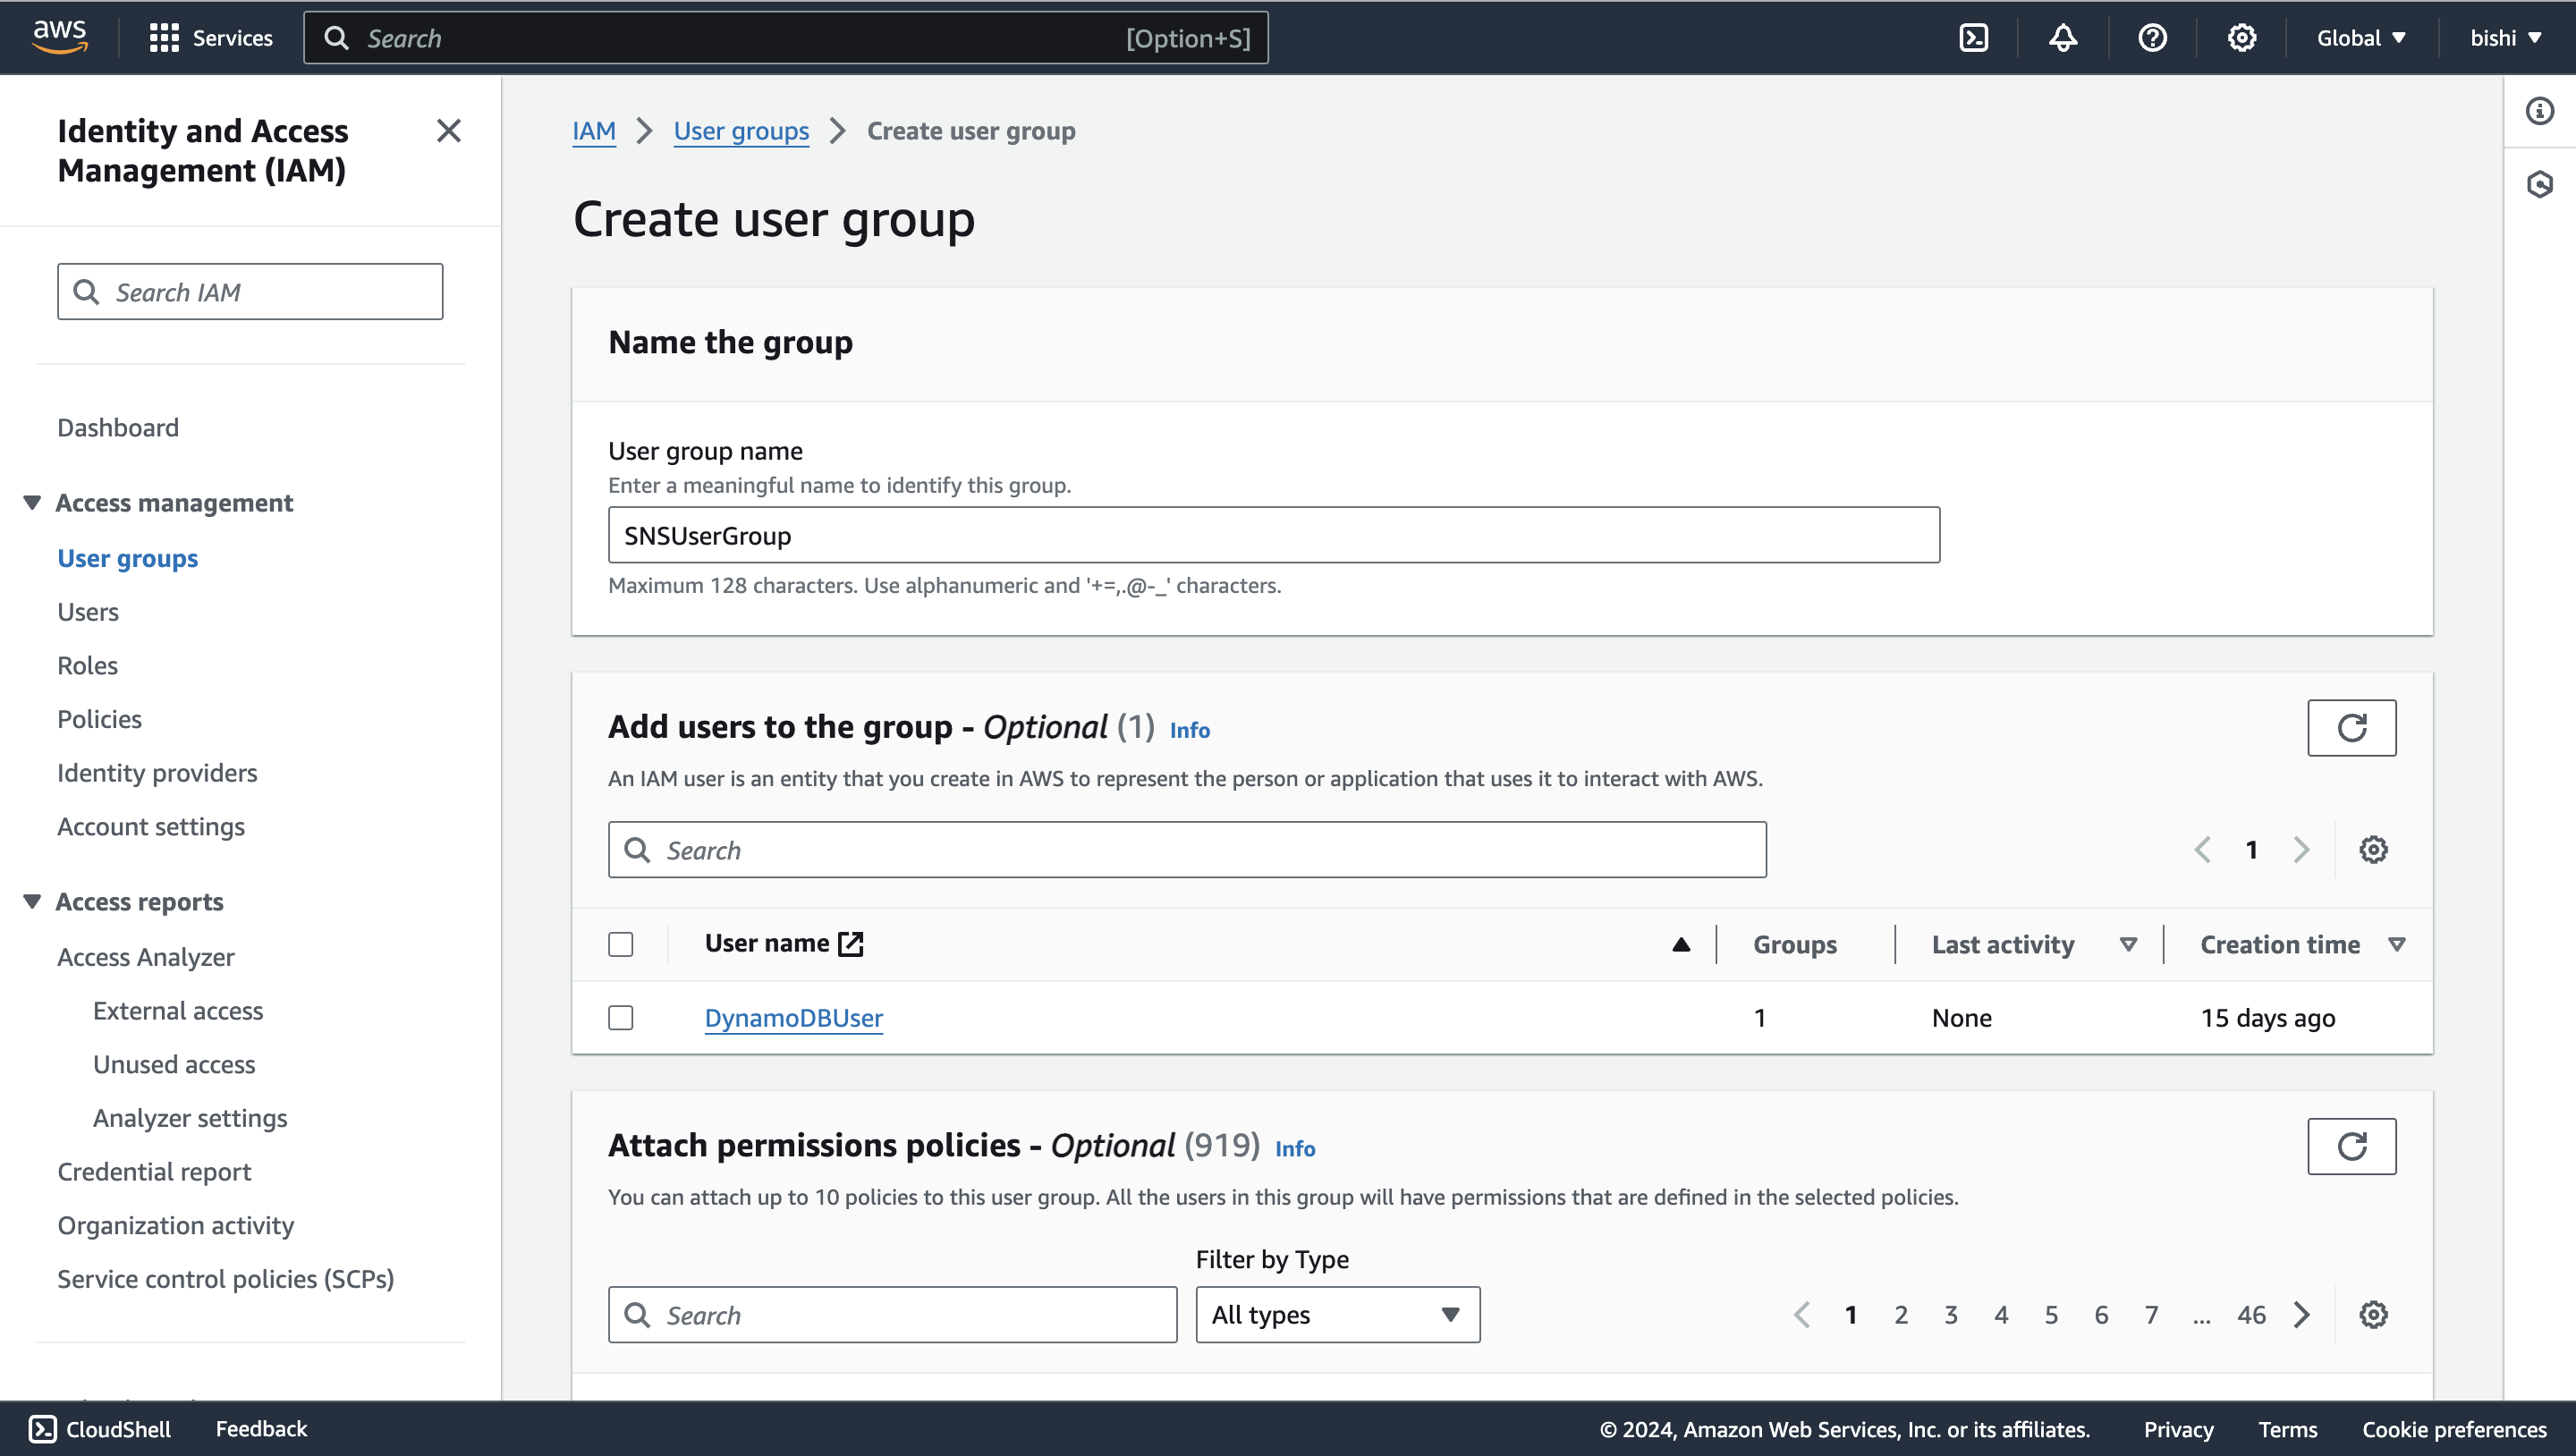Open Policies in the IAM sidebar
This screenshot has width=2576, height=1456.
(99, 719)
